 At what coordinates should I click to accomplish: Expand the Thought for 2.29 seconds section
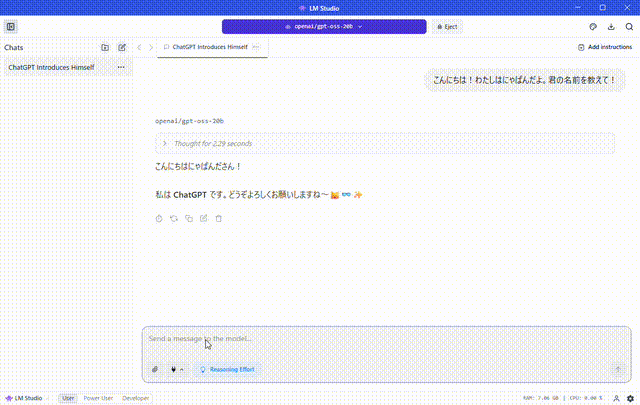coord(384,143)
